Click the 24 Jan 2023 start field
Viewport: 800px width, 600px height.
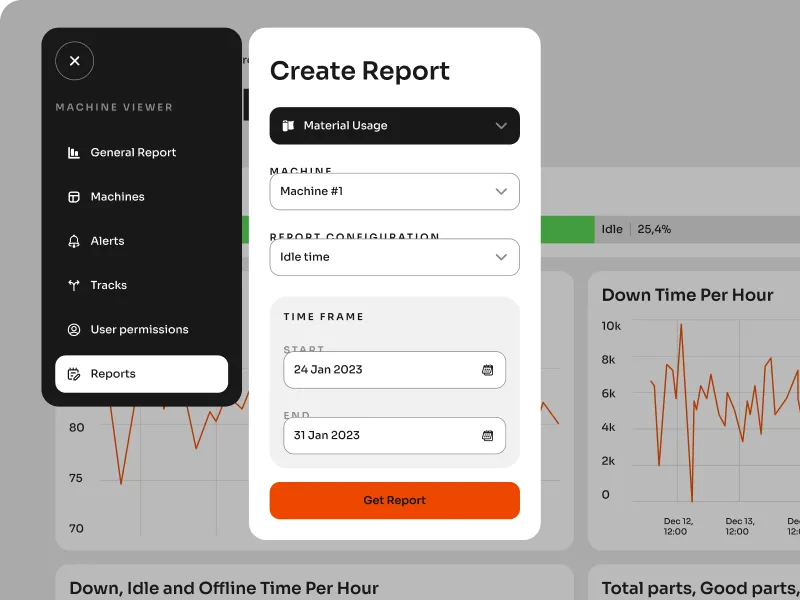[394, 370]
